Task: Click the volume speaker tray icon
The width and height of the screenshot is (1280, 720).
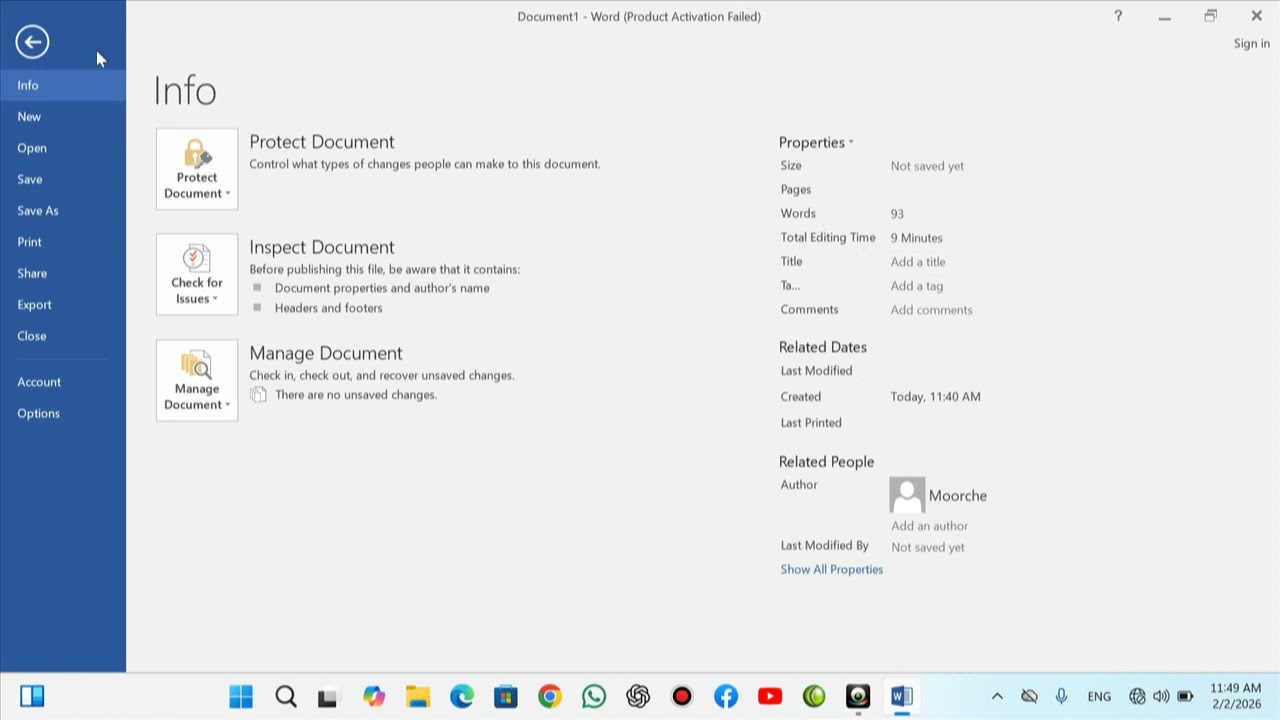Action: pyautogui.click(x=1161, y=696)
